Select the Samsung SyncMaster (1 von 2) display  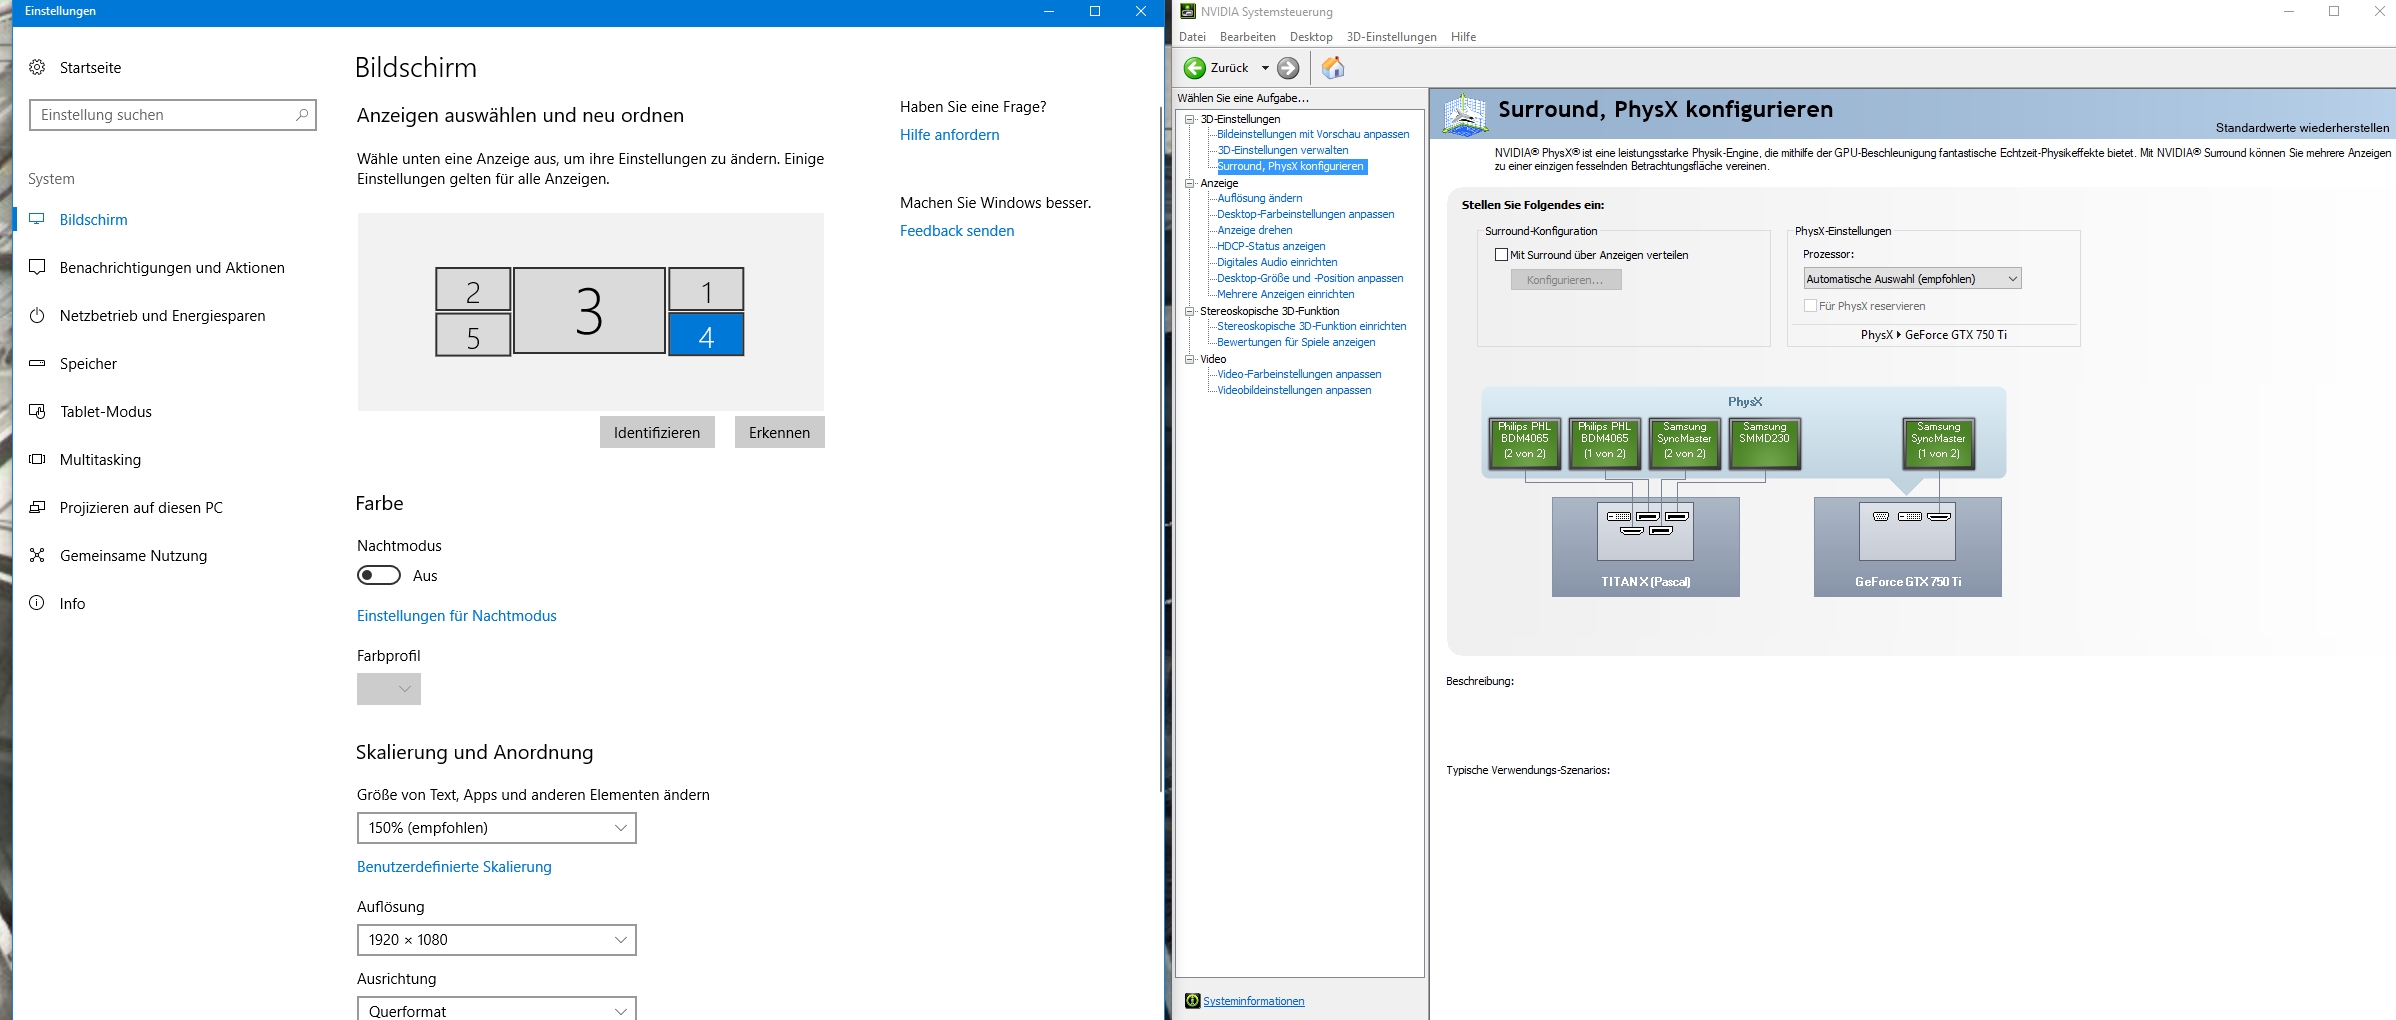pyautogui.click(x=1939, y=444)
